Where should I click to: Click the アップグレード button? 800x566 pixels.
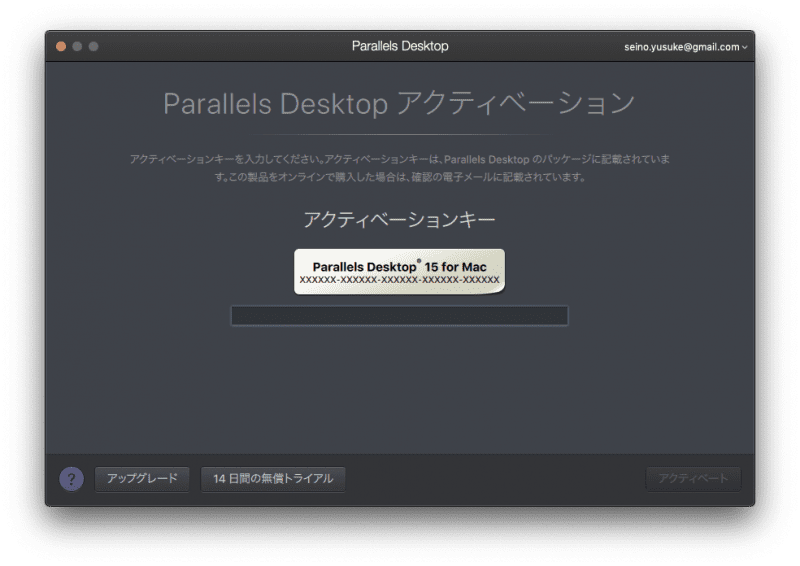pyautogui.click(x=142, y=479)
